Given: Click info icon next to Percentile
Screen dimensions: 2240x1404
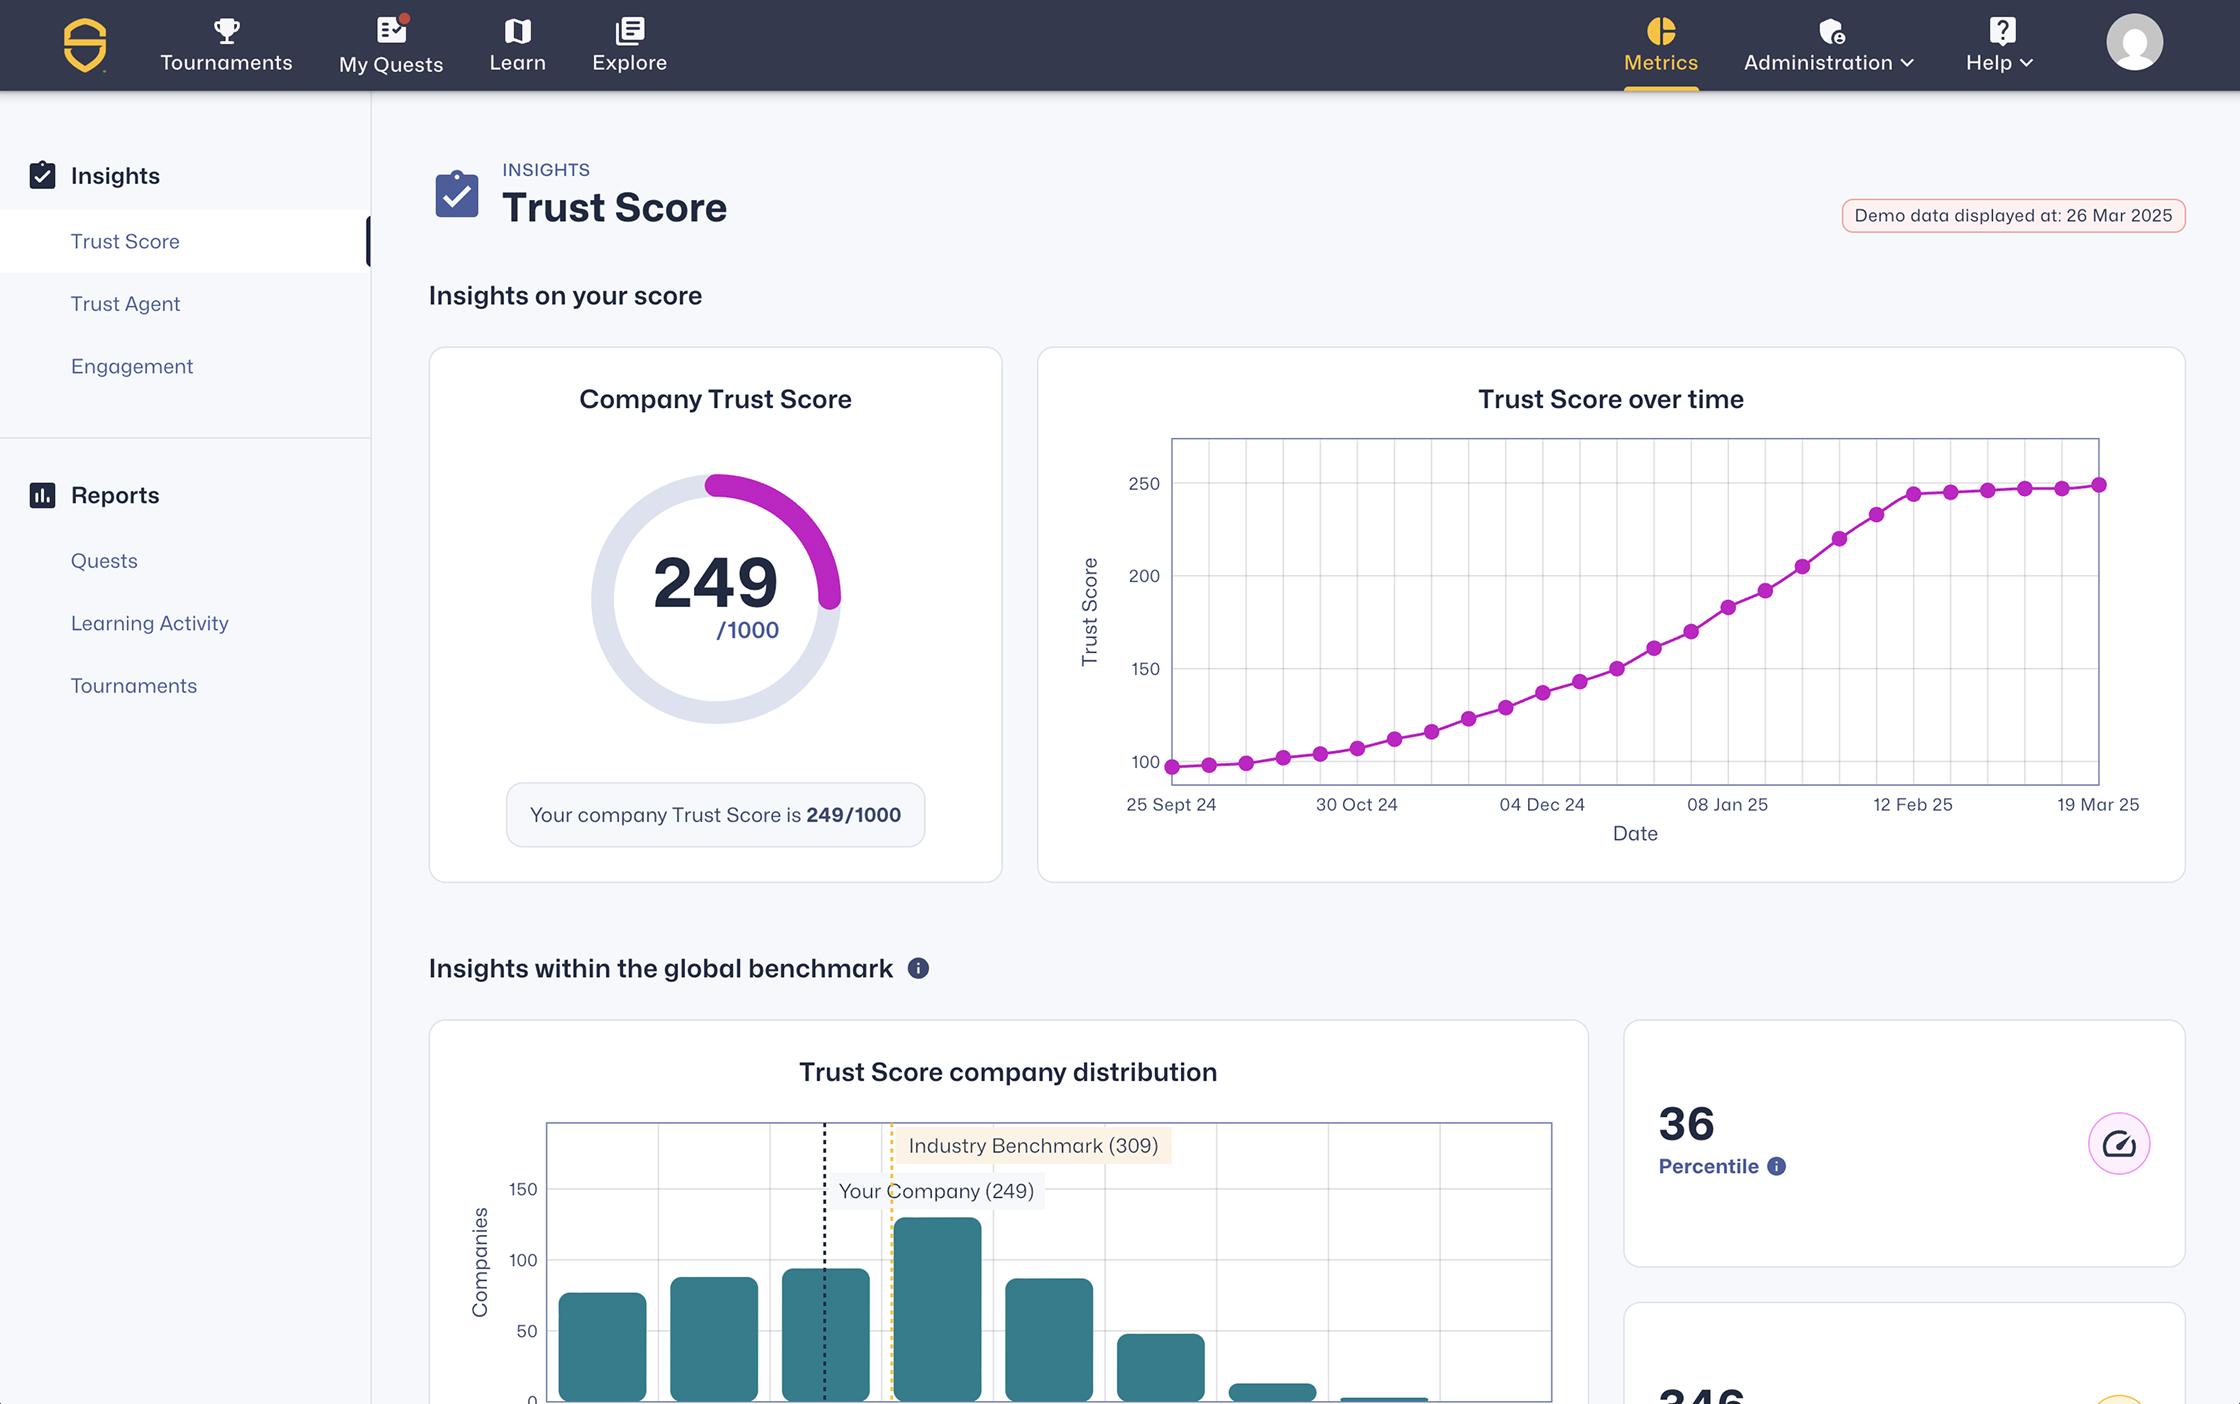Looking at the screenshot, I should [1776, 1166].
